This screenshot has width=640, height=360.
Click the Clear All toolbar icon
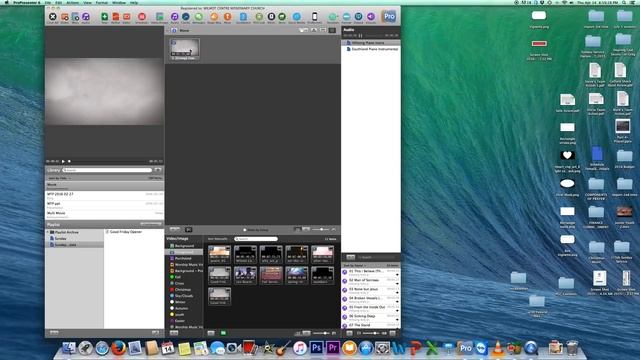point(53,17)
